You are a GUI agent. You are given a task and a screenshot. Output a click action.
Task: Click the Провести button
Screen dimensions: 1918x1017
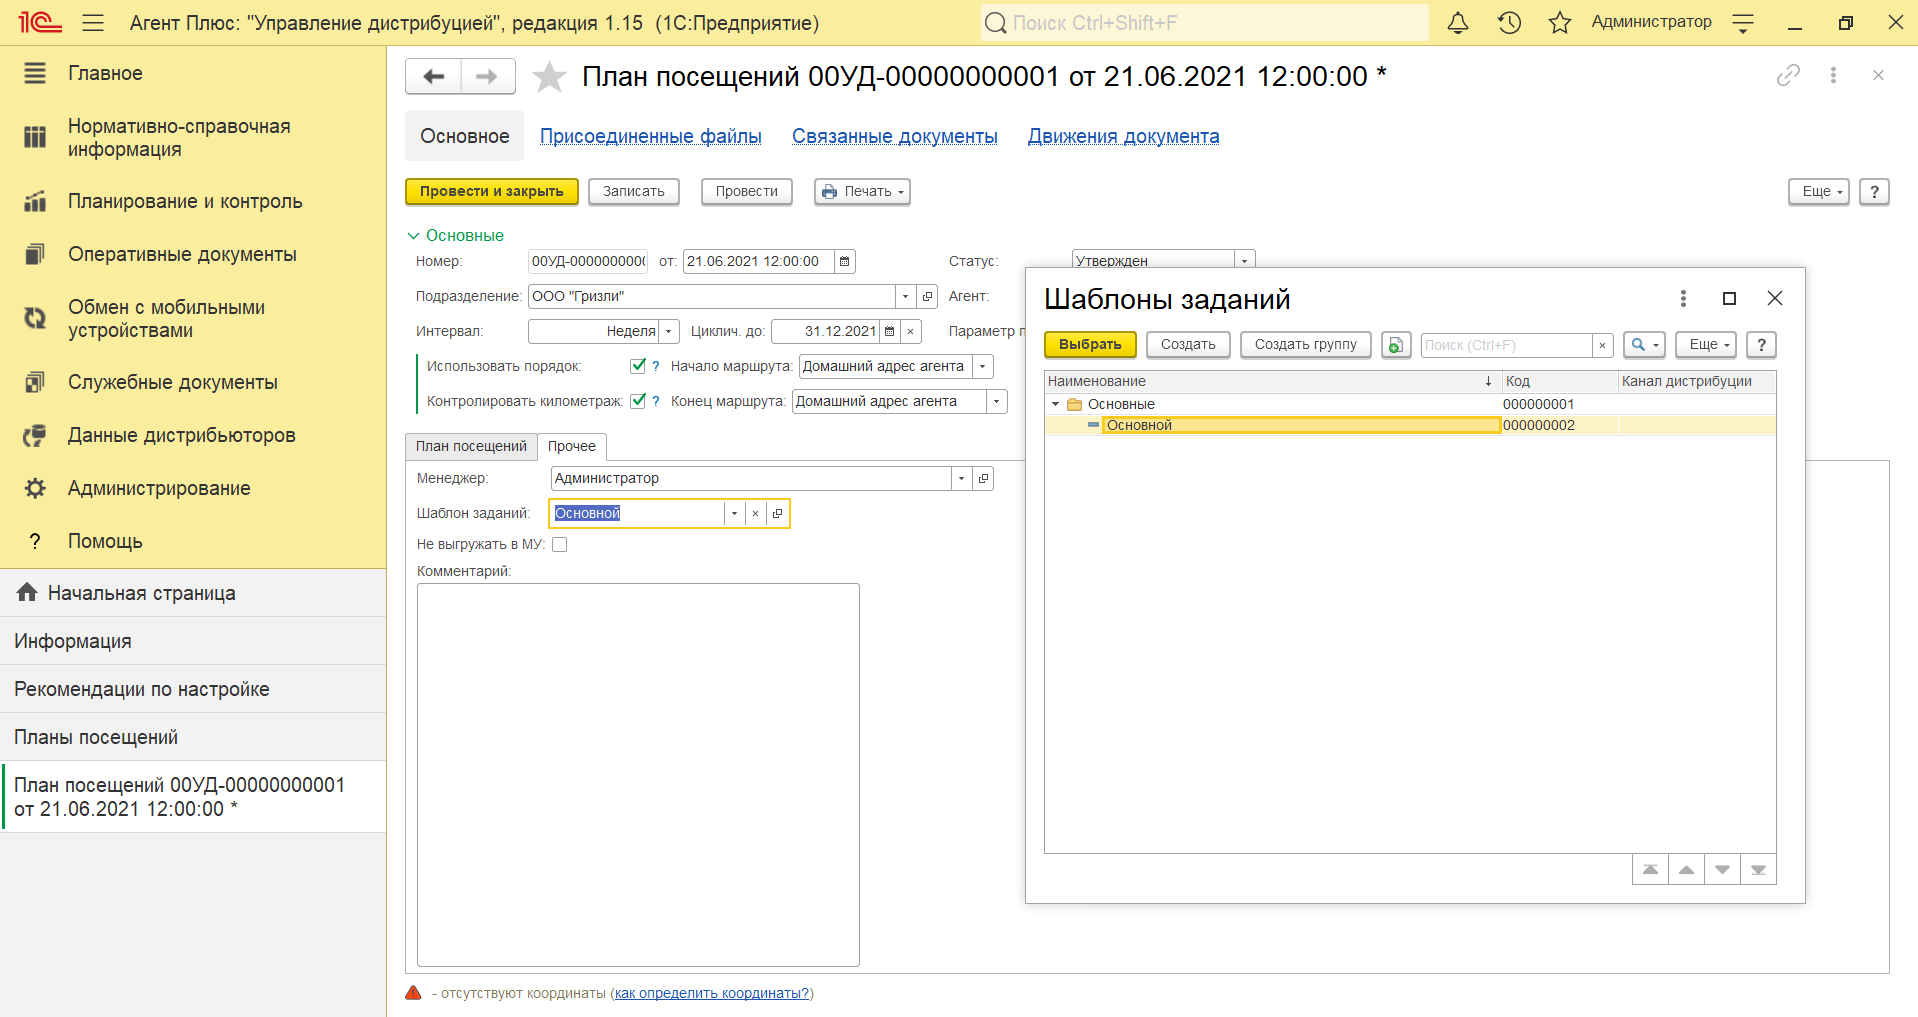tap(747, 191)
